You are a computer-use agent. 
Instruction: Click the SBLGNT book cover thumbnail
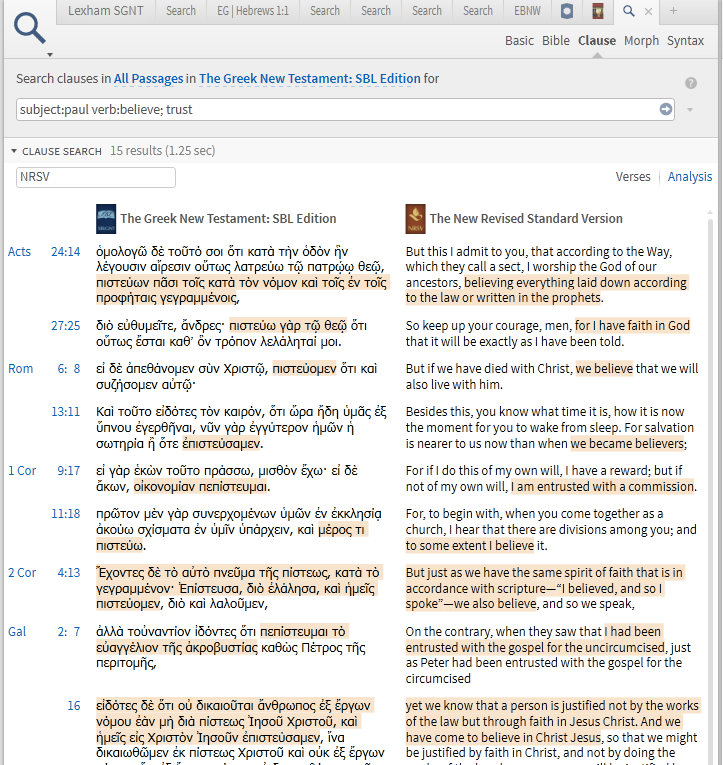pyautogui.click(x=106, y=219)
